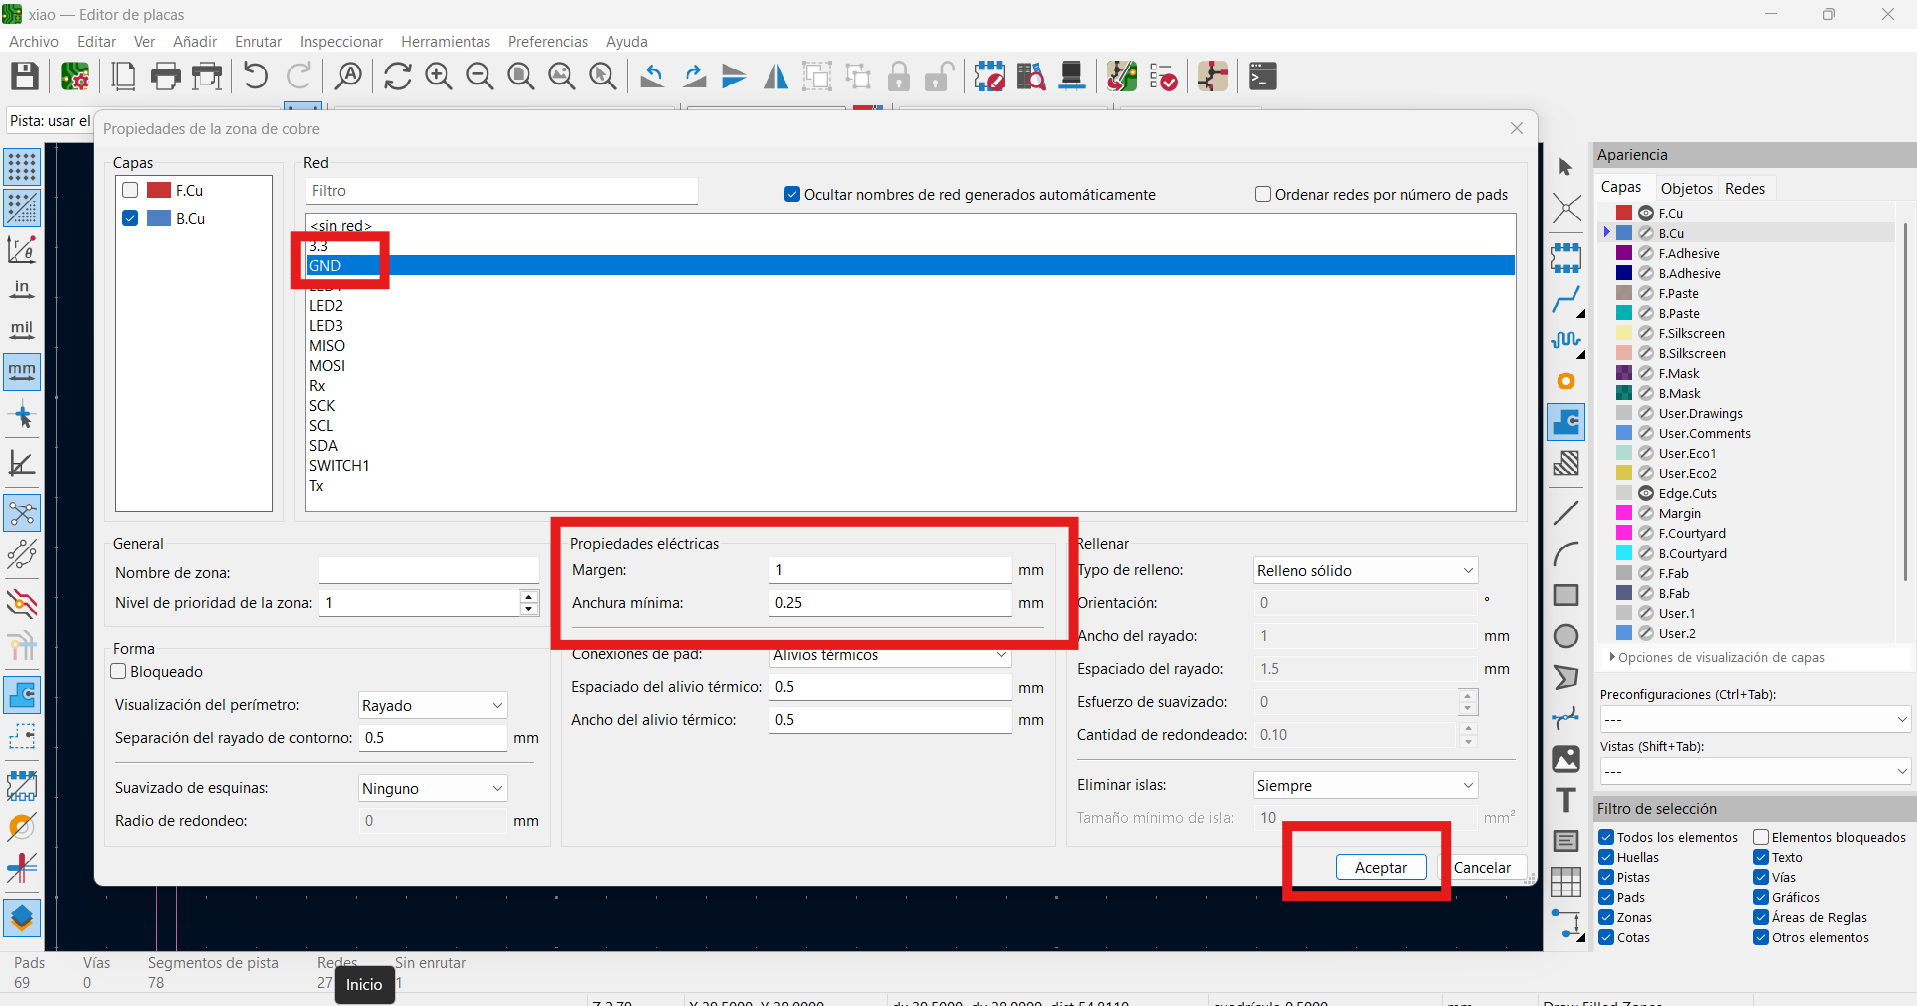Select the SWITCH1 net
This screenshot has width=1917, height=1006.
[910, 465]
